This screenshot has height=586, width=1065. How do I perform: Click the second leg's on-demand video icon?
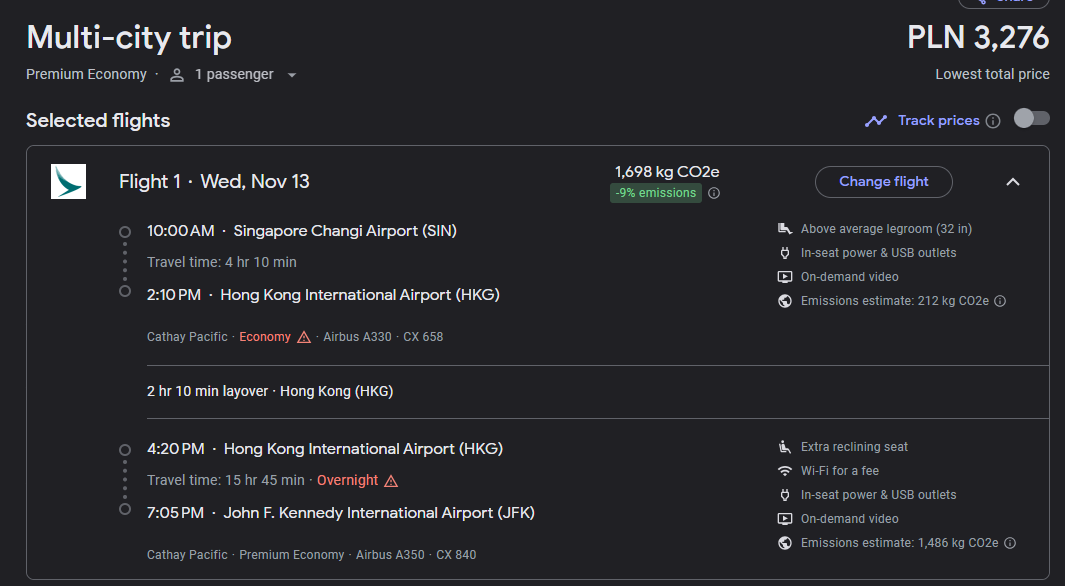pyautogui.click(x=784, y=519)
